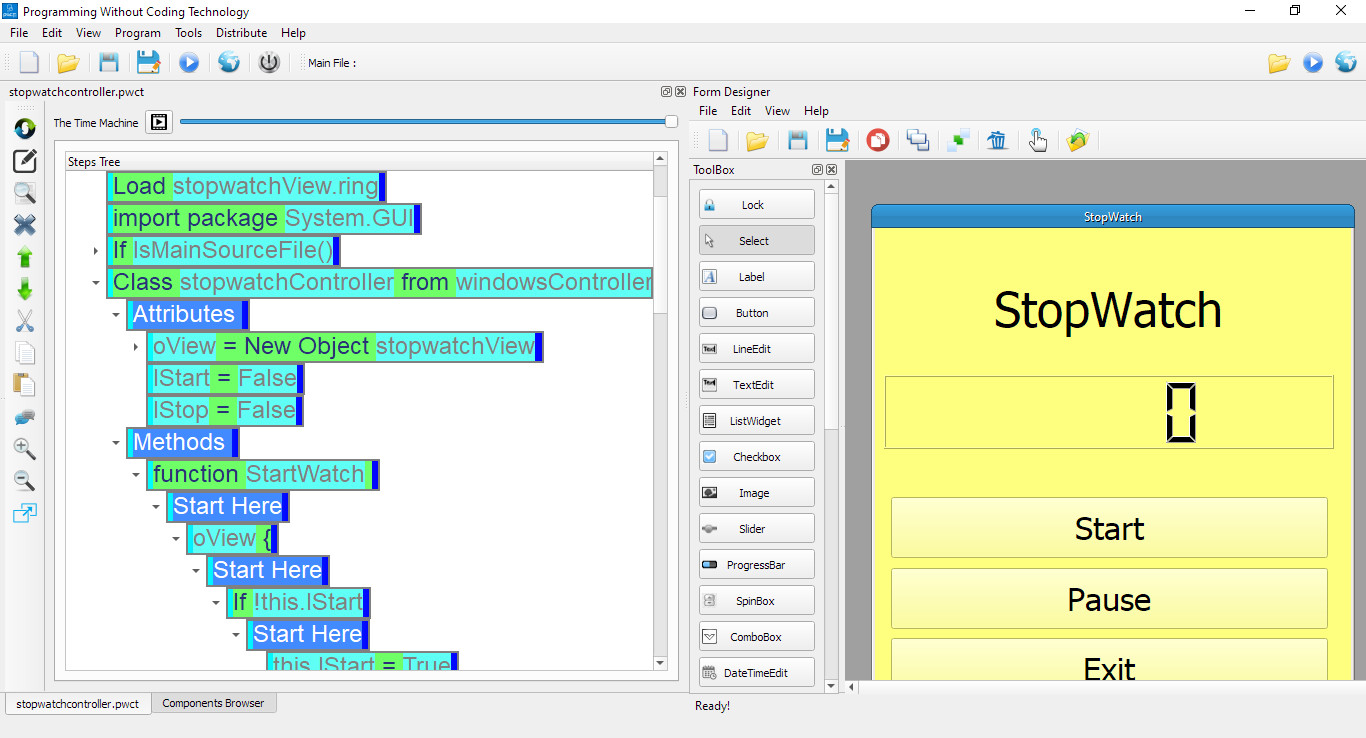The width and height of the screenshot is (1366, 738).
Task: Move step up with green up-arrow icon
Action: [25, 257]
